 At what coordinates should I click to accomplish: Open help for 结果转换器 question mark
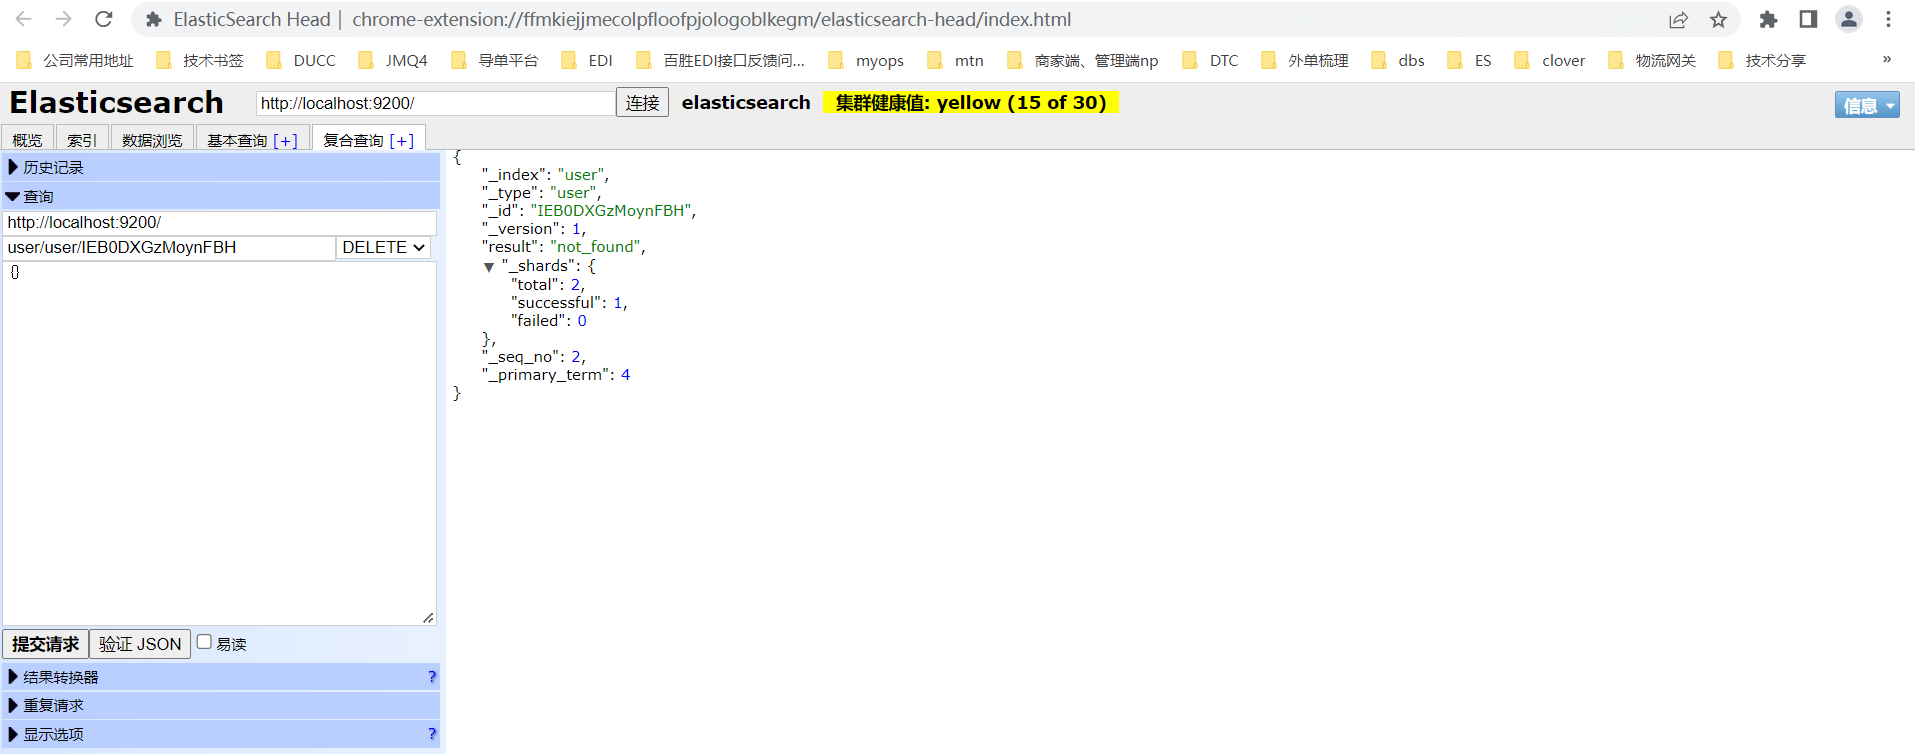(x=432, y=677)
